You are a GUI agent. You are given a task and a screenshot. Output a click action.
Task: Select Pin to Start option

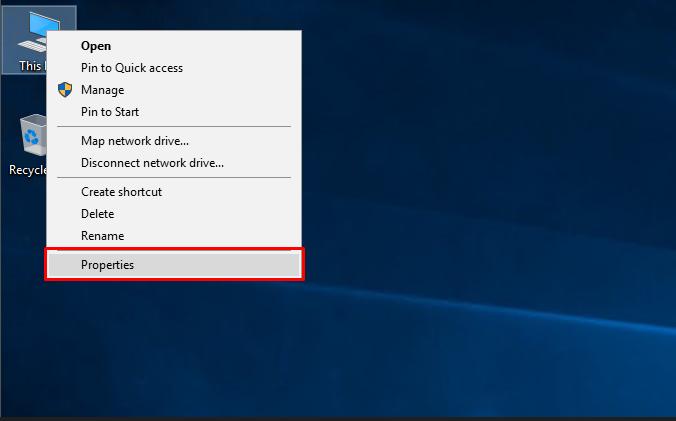click(174, 112)
